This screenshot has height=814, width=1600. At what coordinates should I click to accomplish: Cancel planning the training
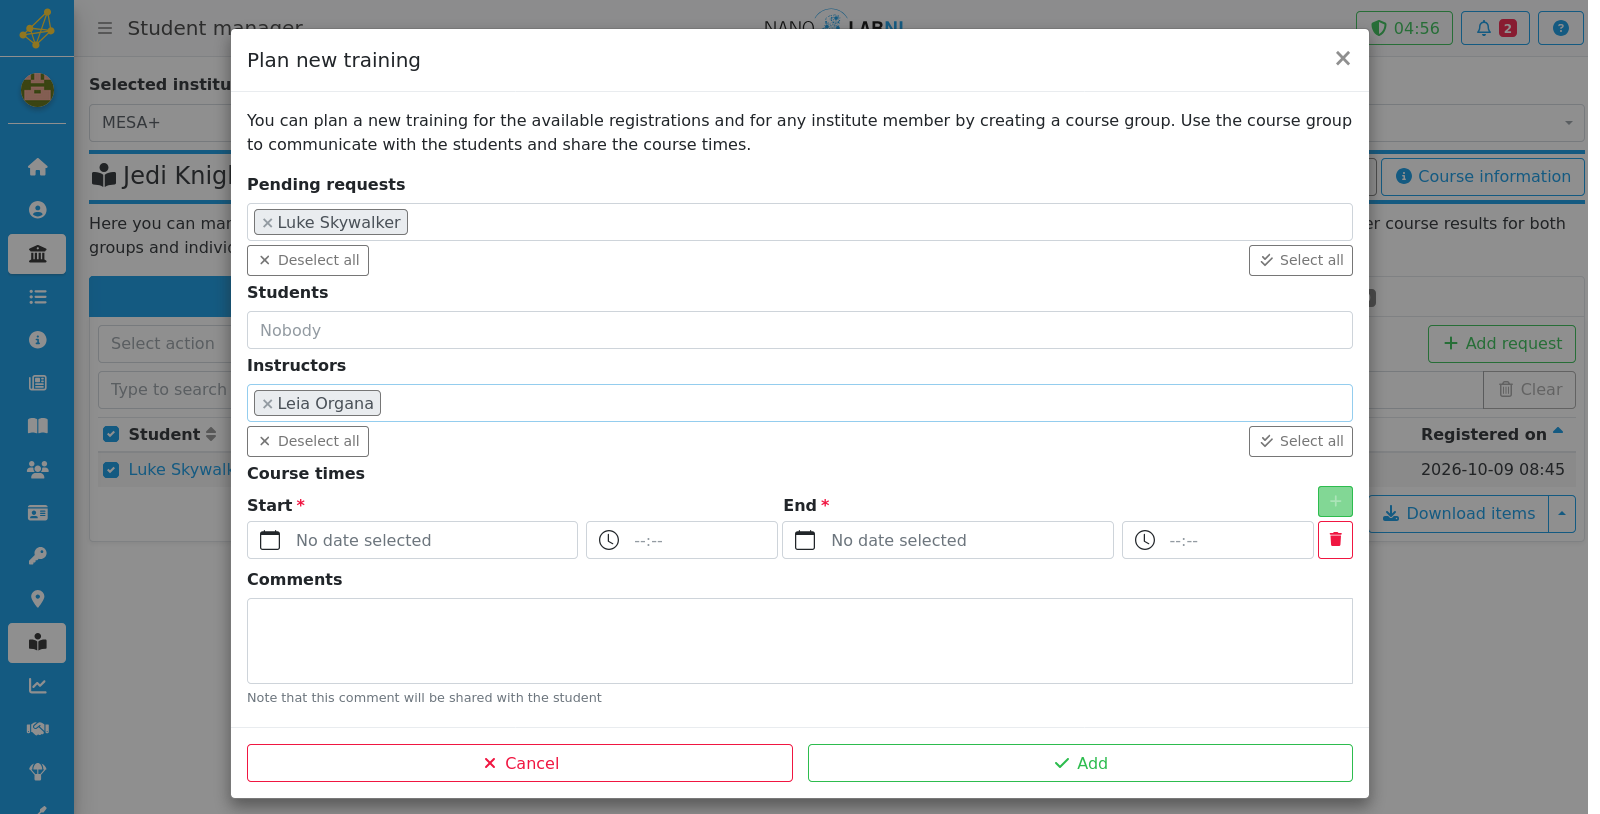coord(520,763)
